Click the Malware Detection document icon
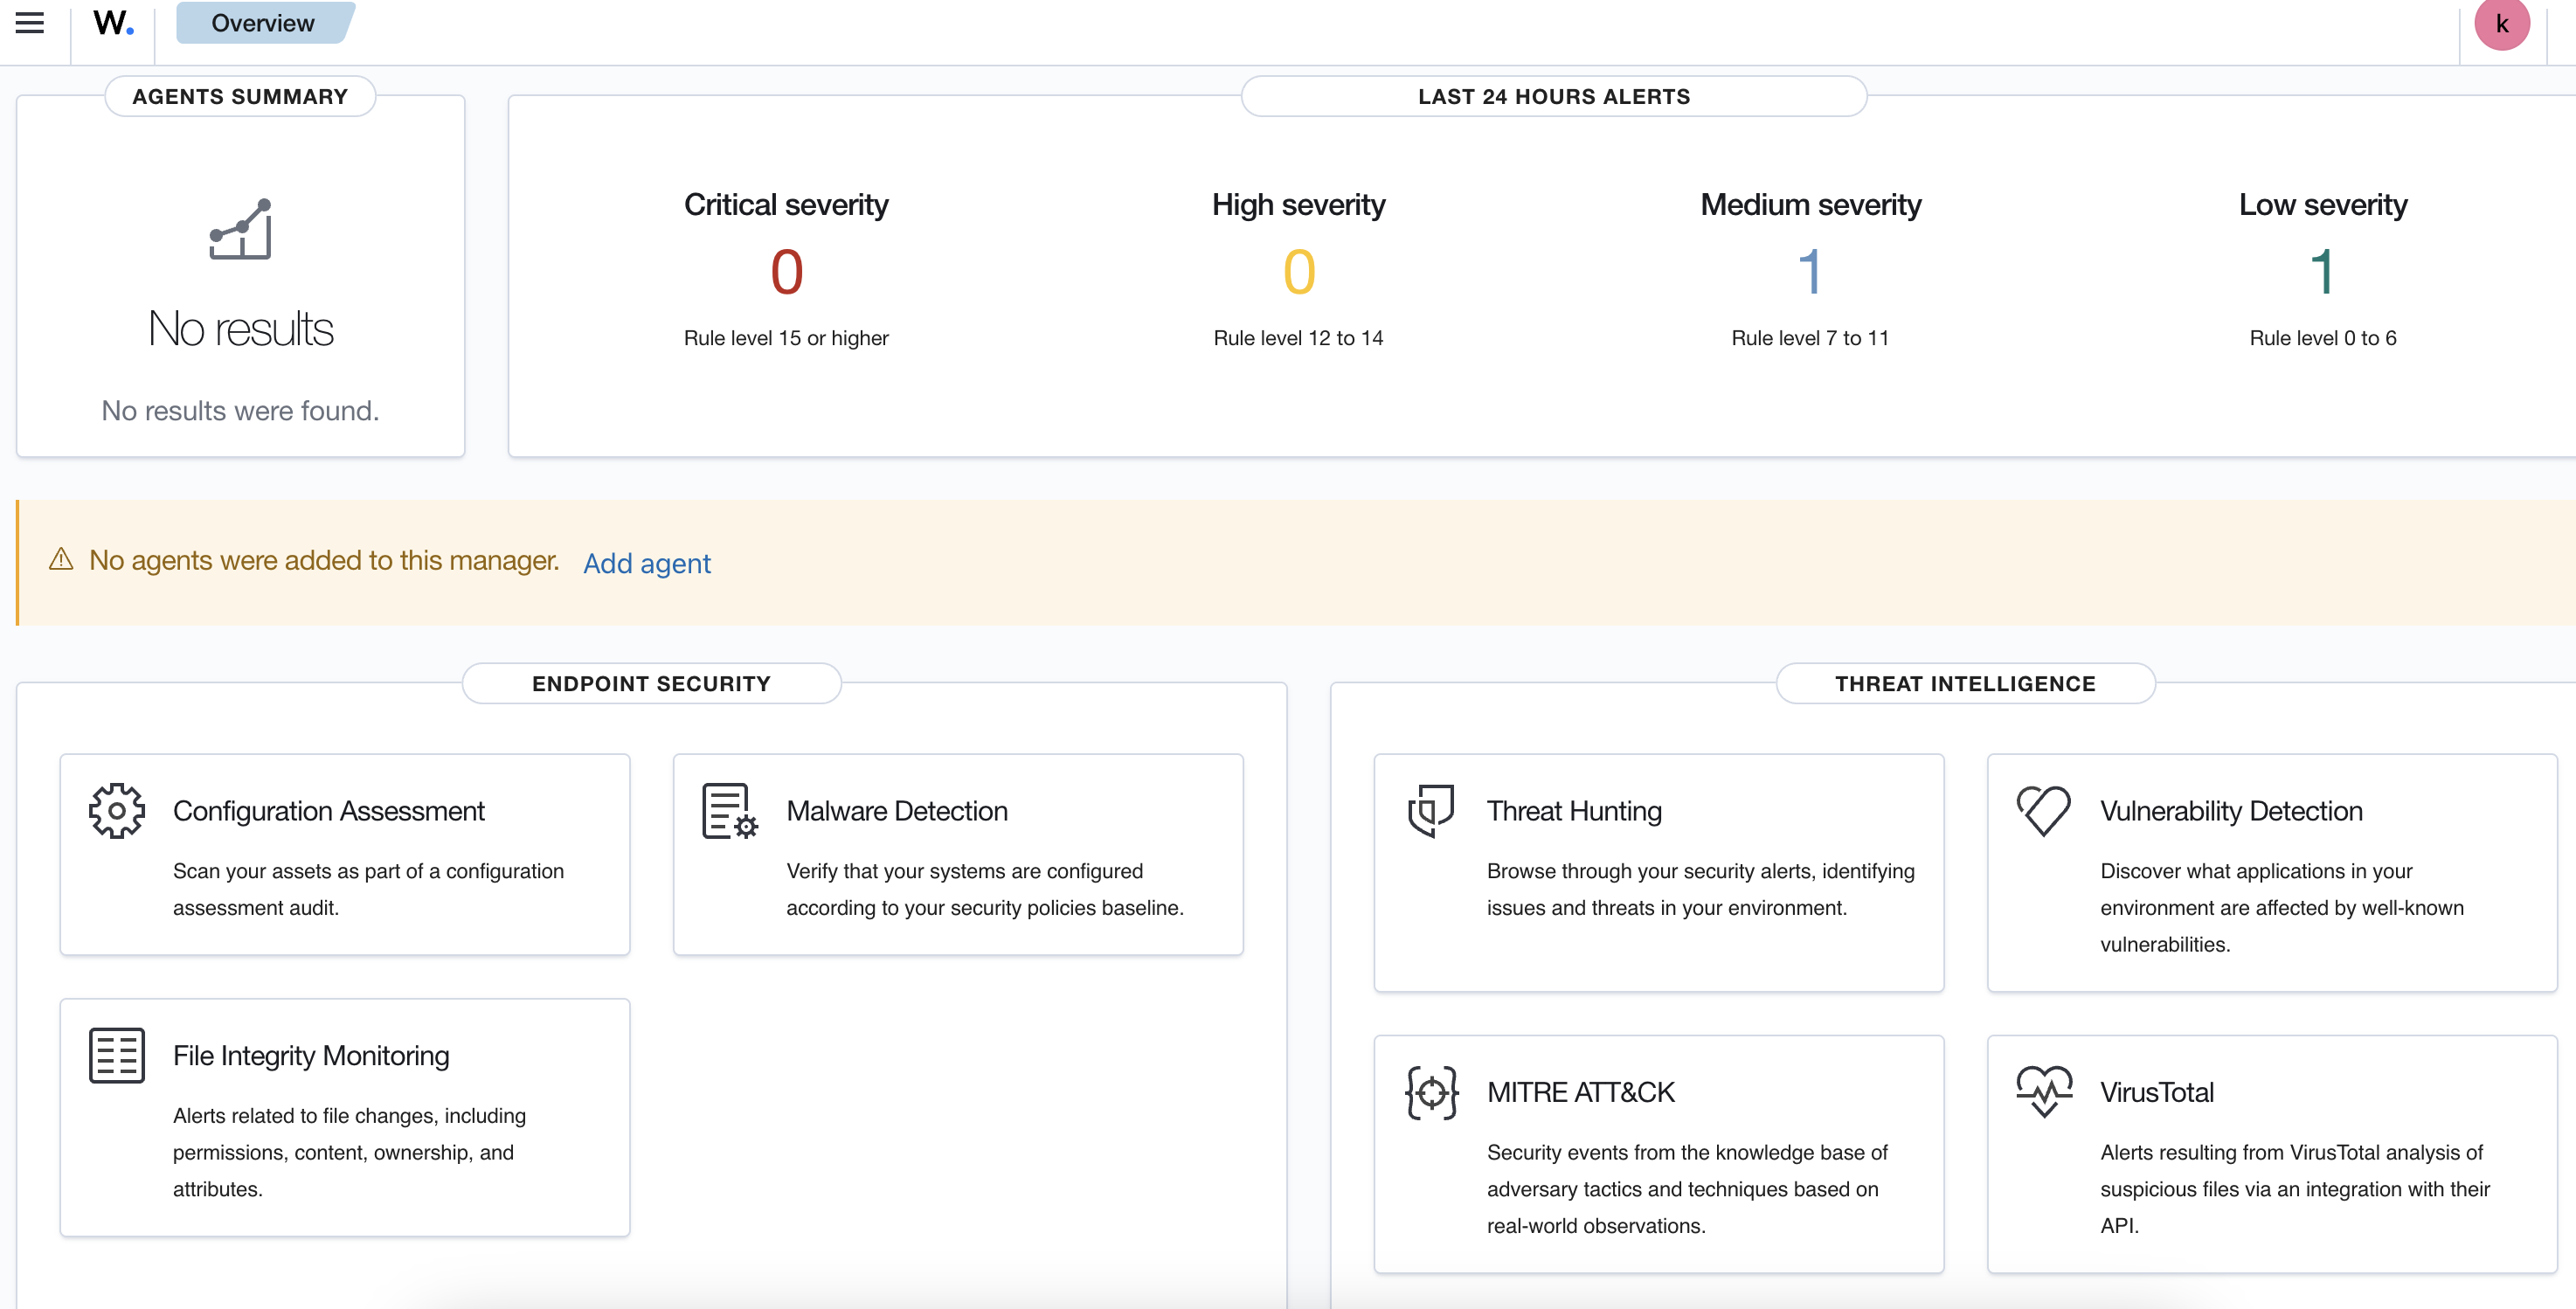 coord(729,810)
